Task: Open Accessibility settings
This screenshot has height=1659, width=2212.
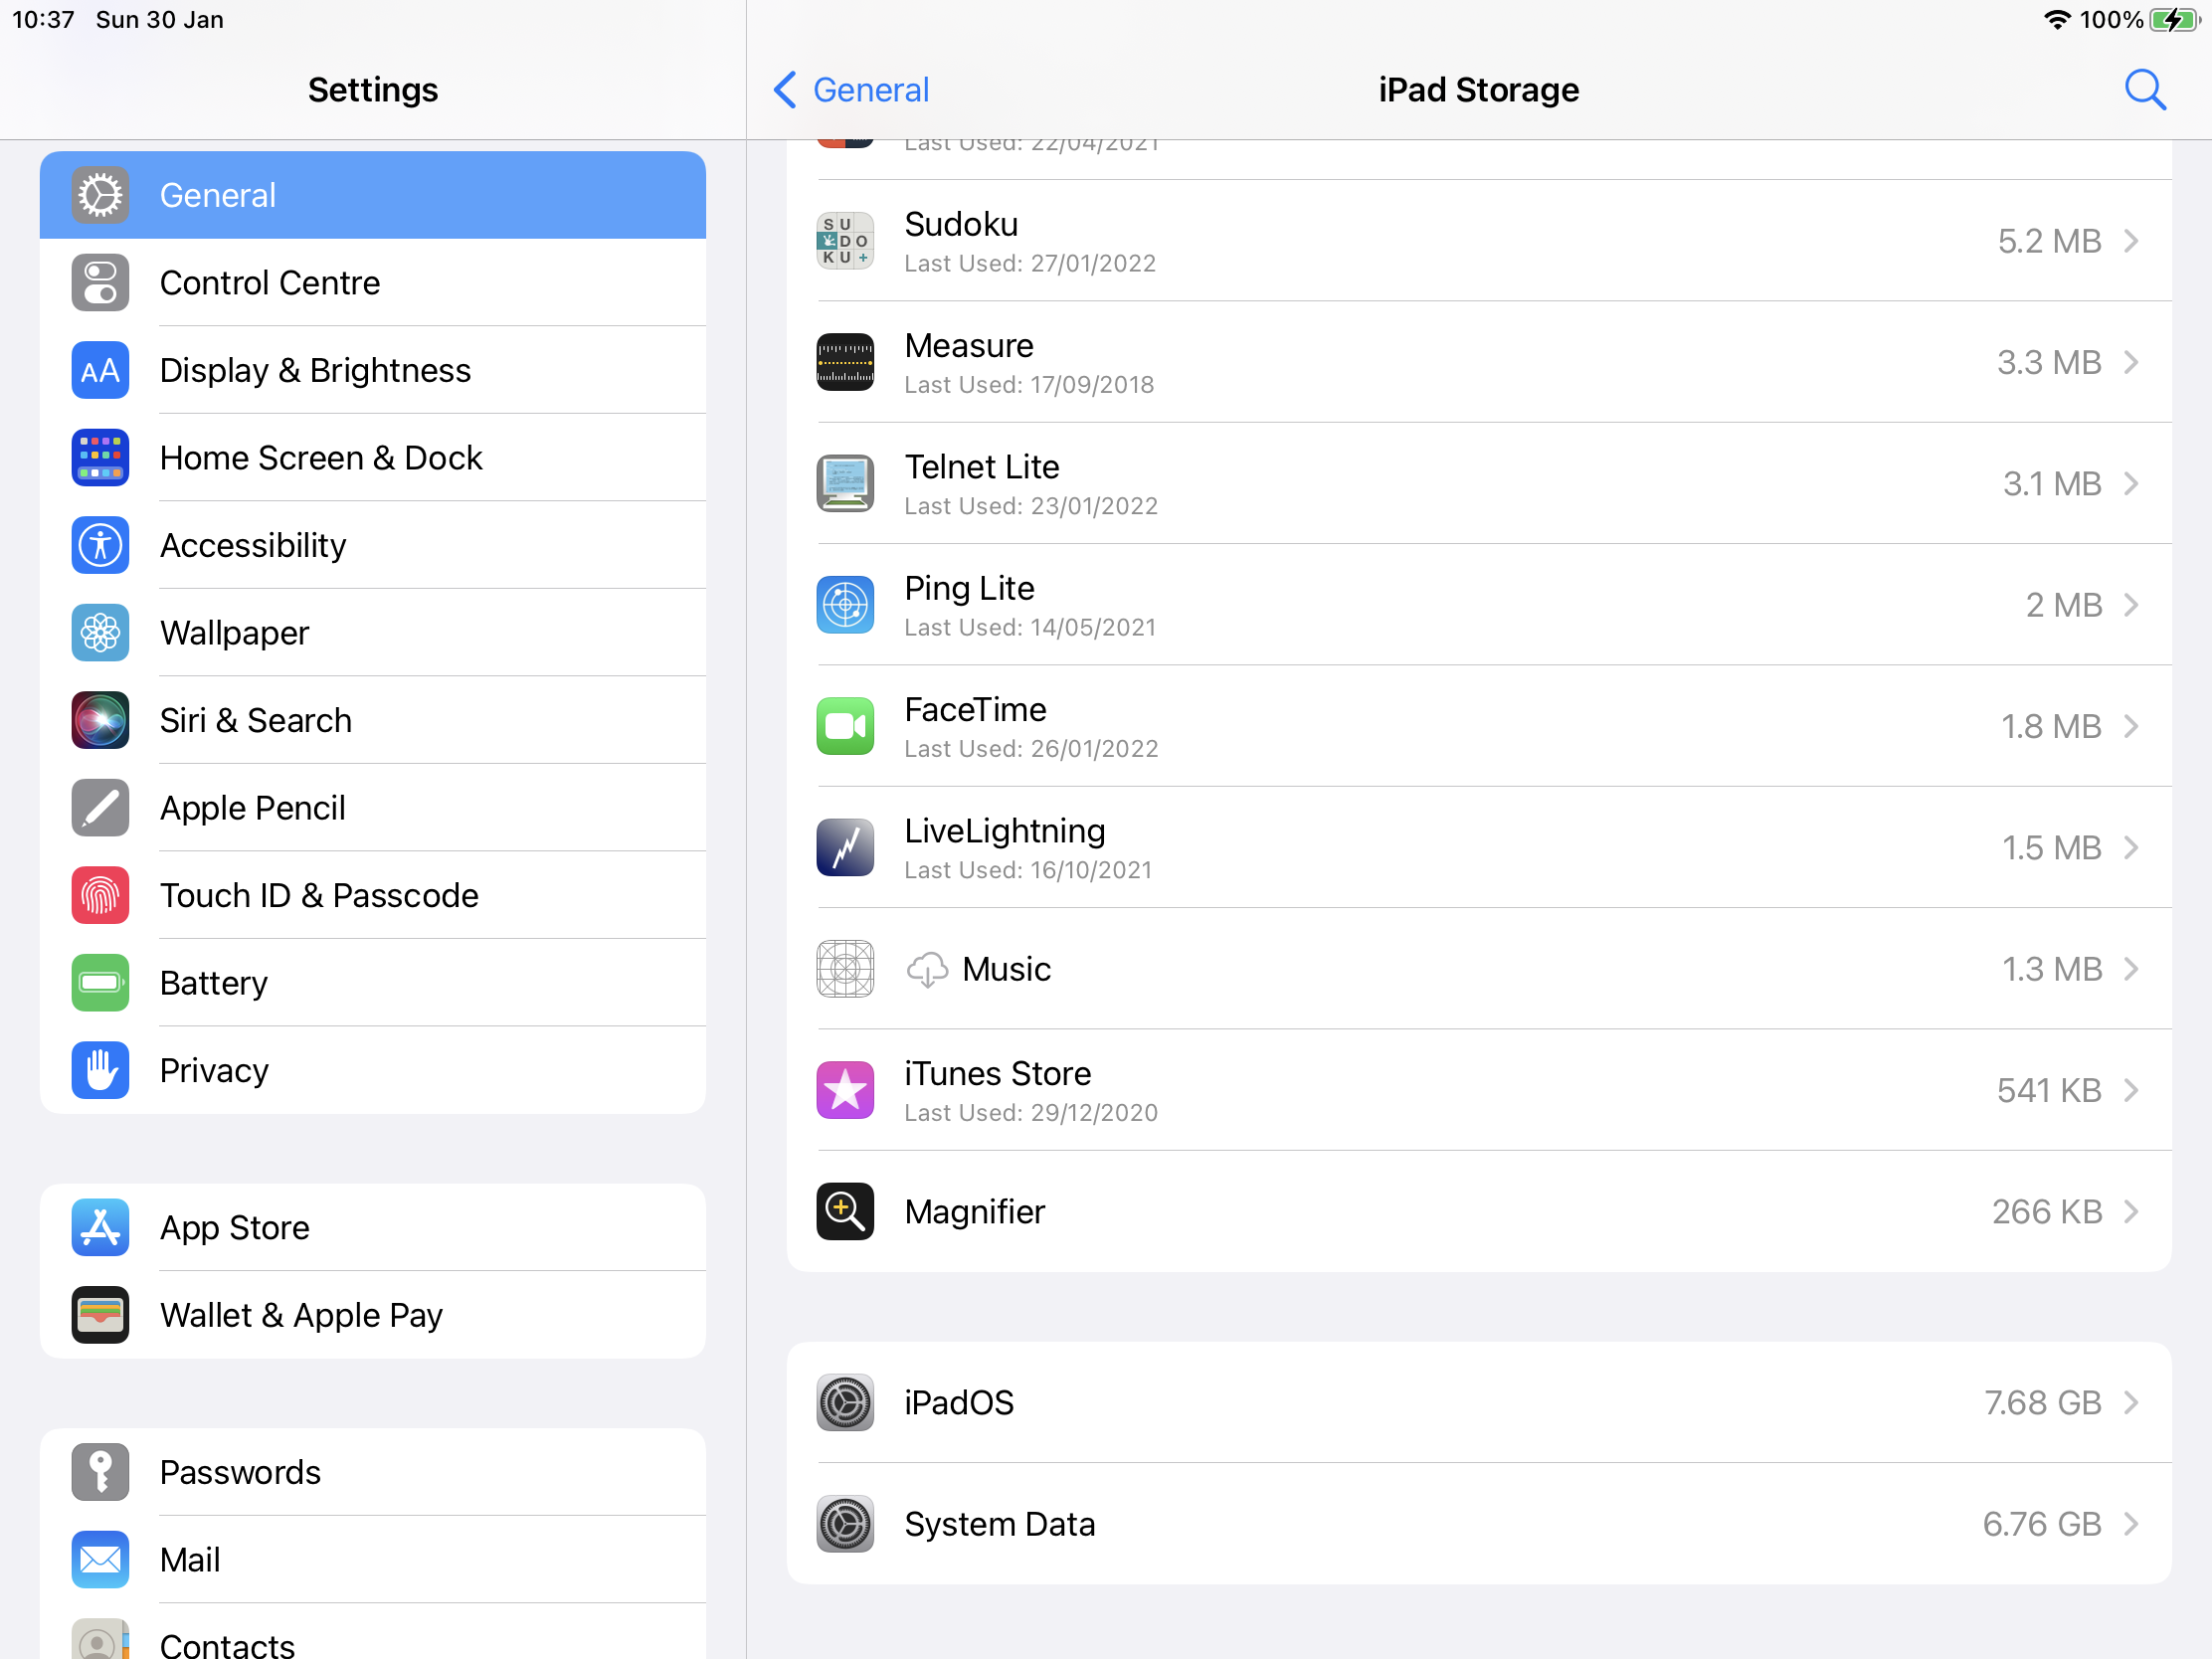Action: [x=373, y=545]
